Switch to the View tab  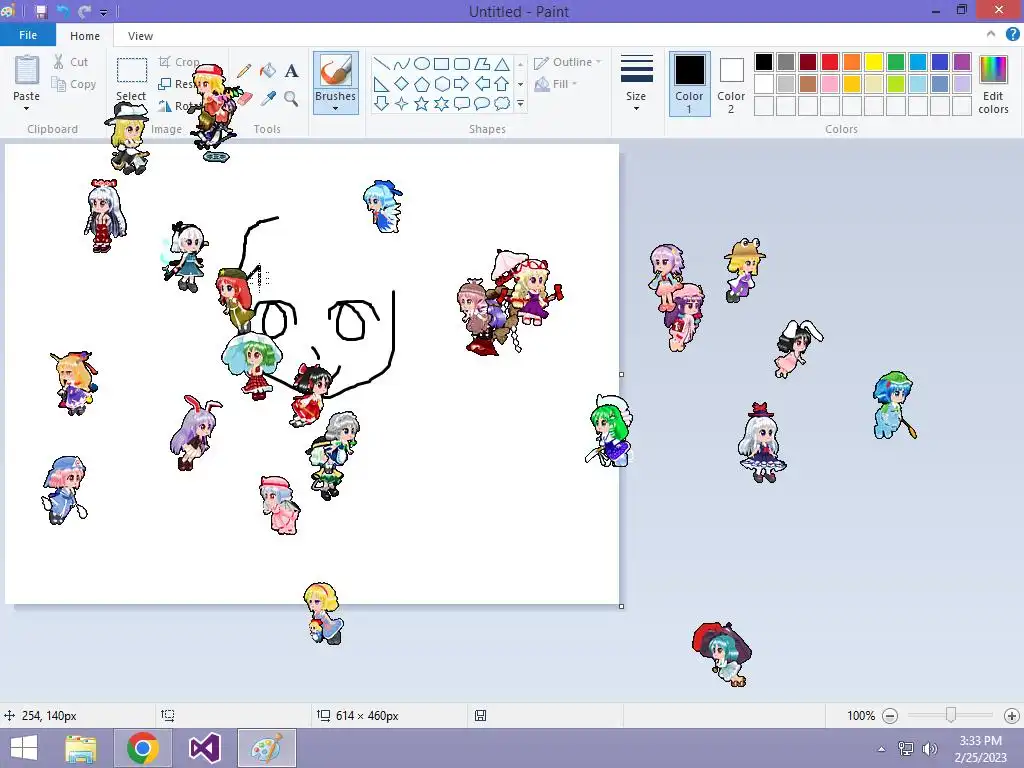(140, 36)
